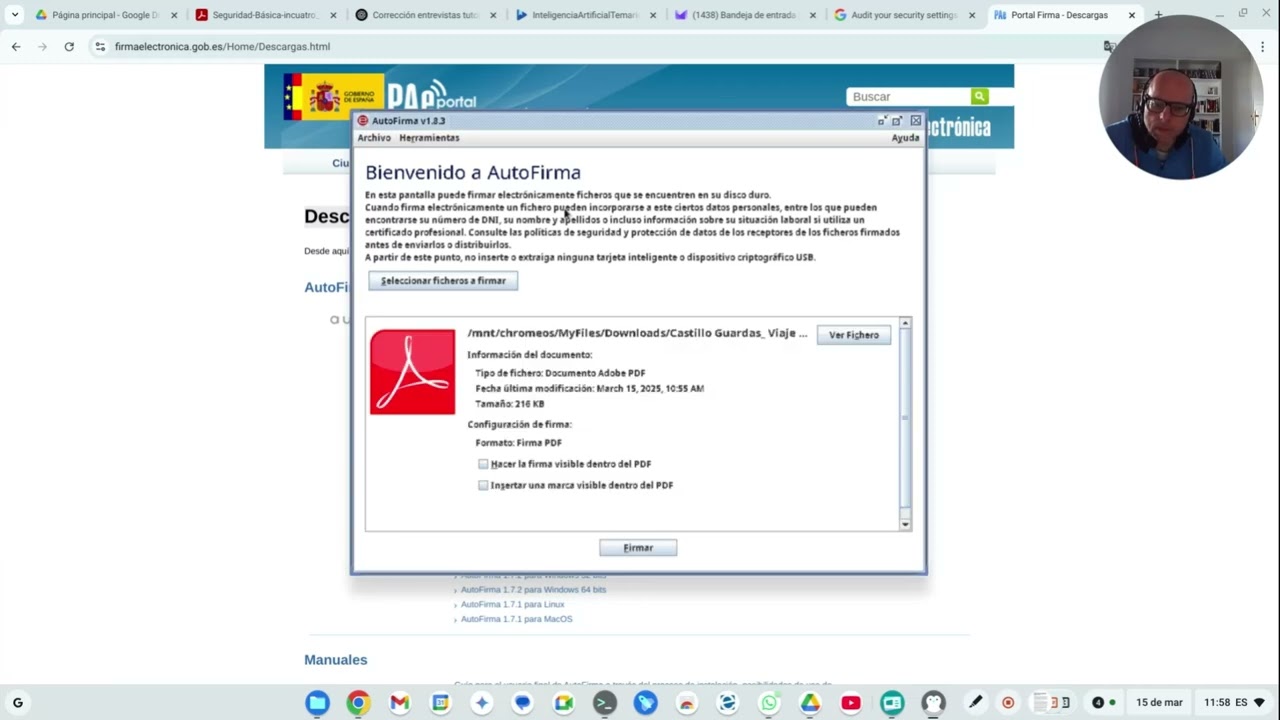Open the ChromeOS launcher G button
This screenshot has width=1280, height=720.
(x=17, y=703)
